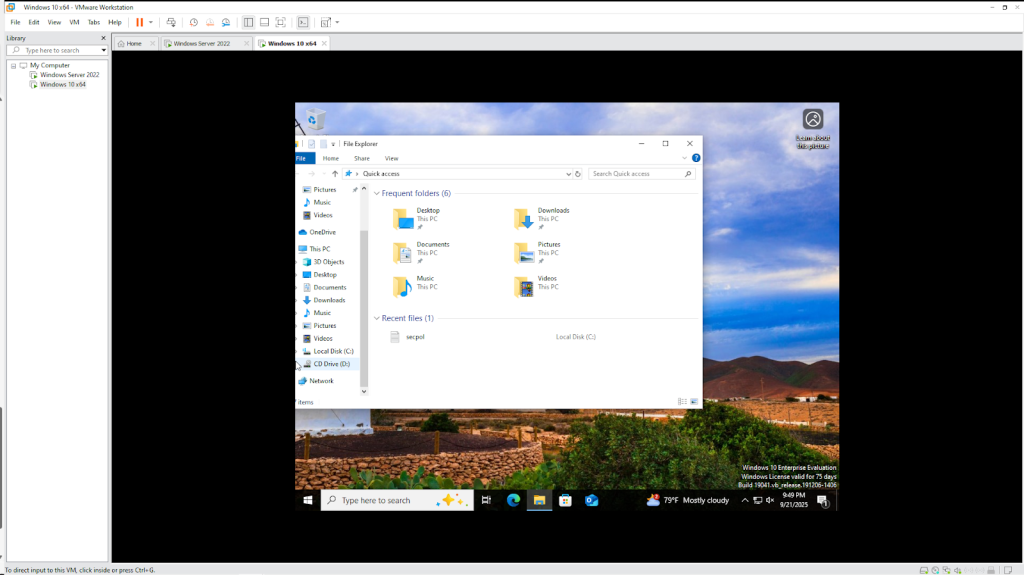Open the library search dropdown arrow

click(103, 50)
